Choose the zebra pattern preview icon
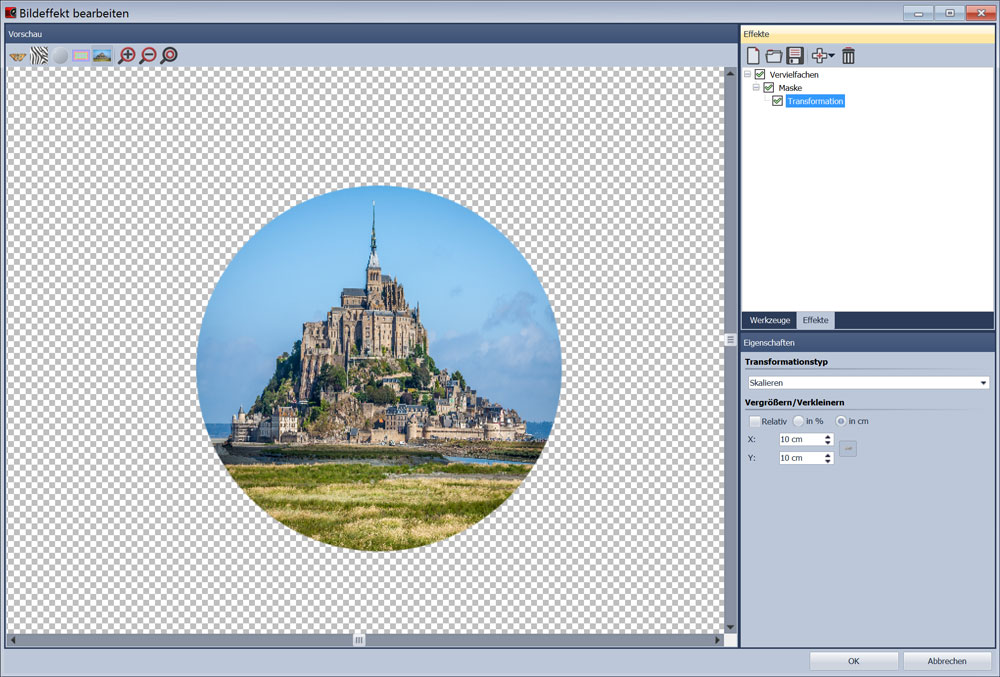Image resolution: width=1000 pixels, height=677 pixels. pos(39,56)
